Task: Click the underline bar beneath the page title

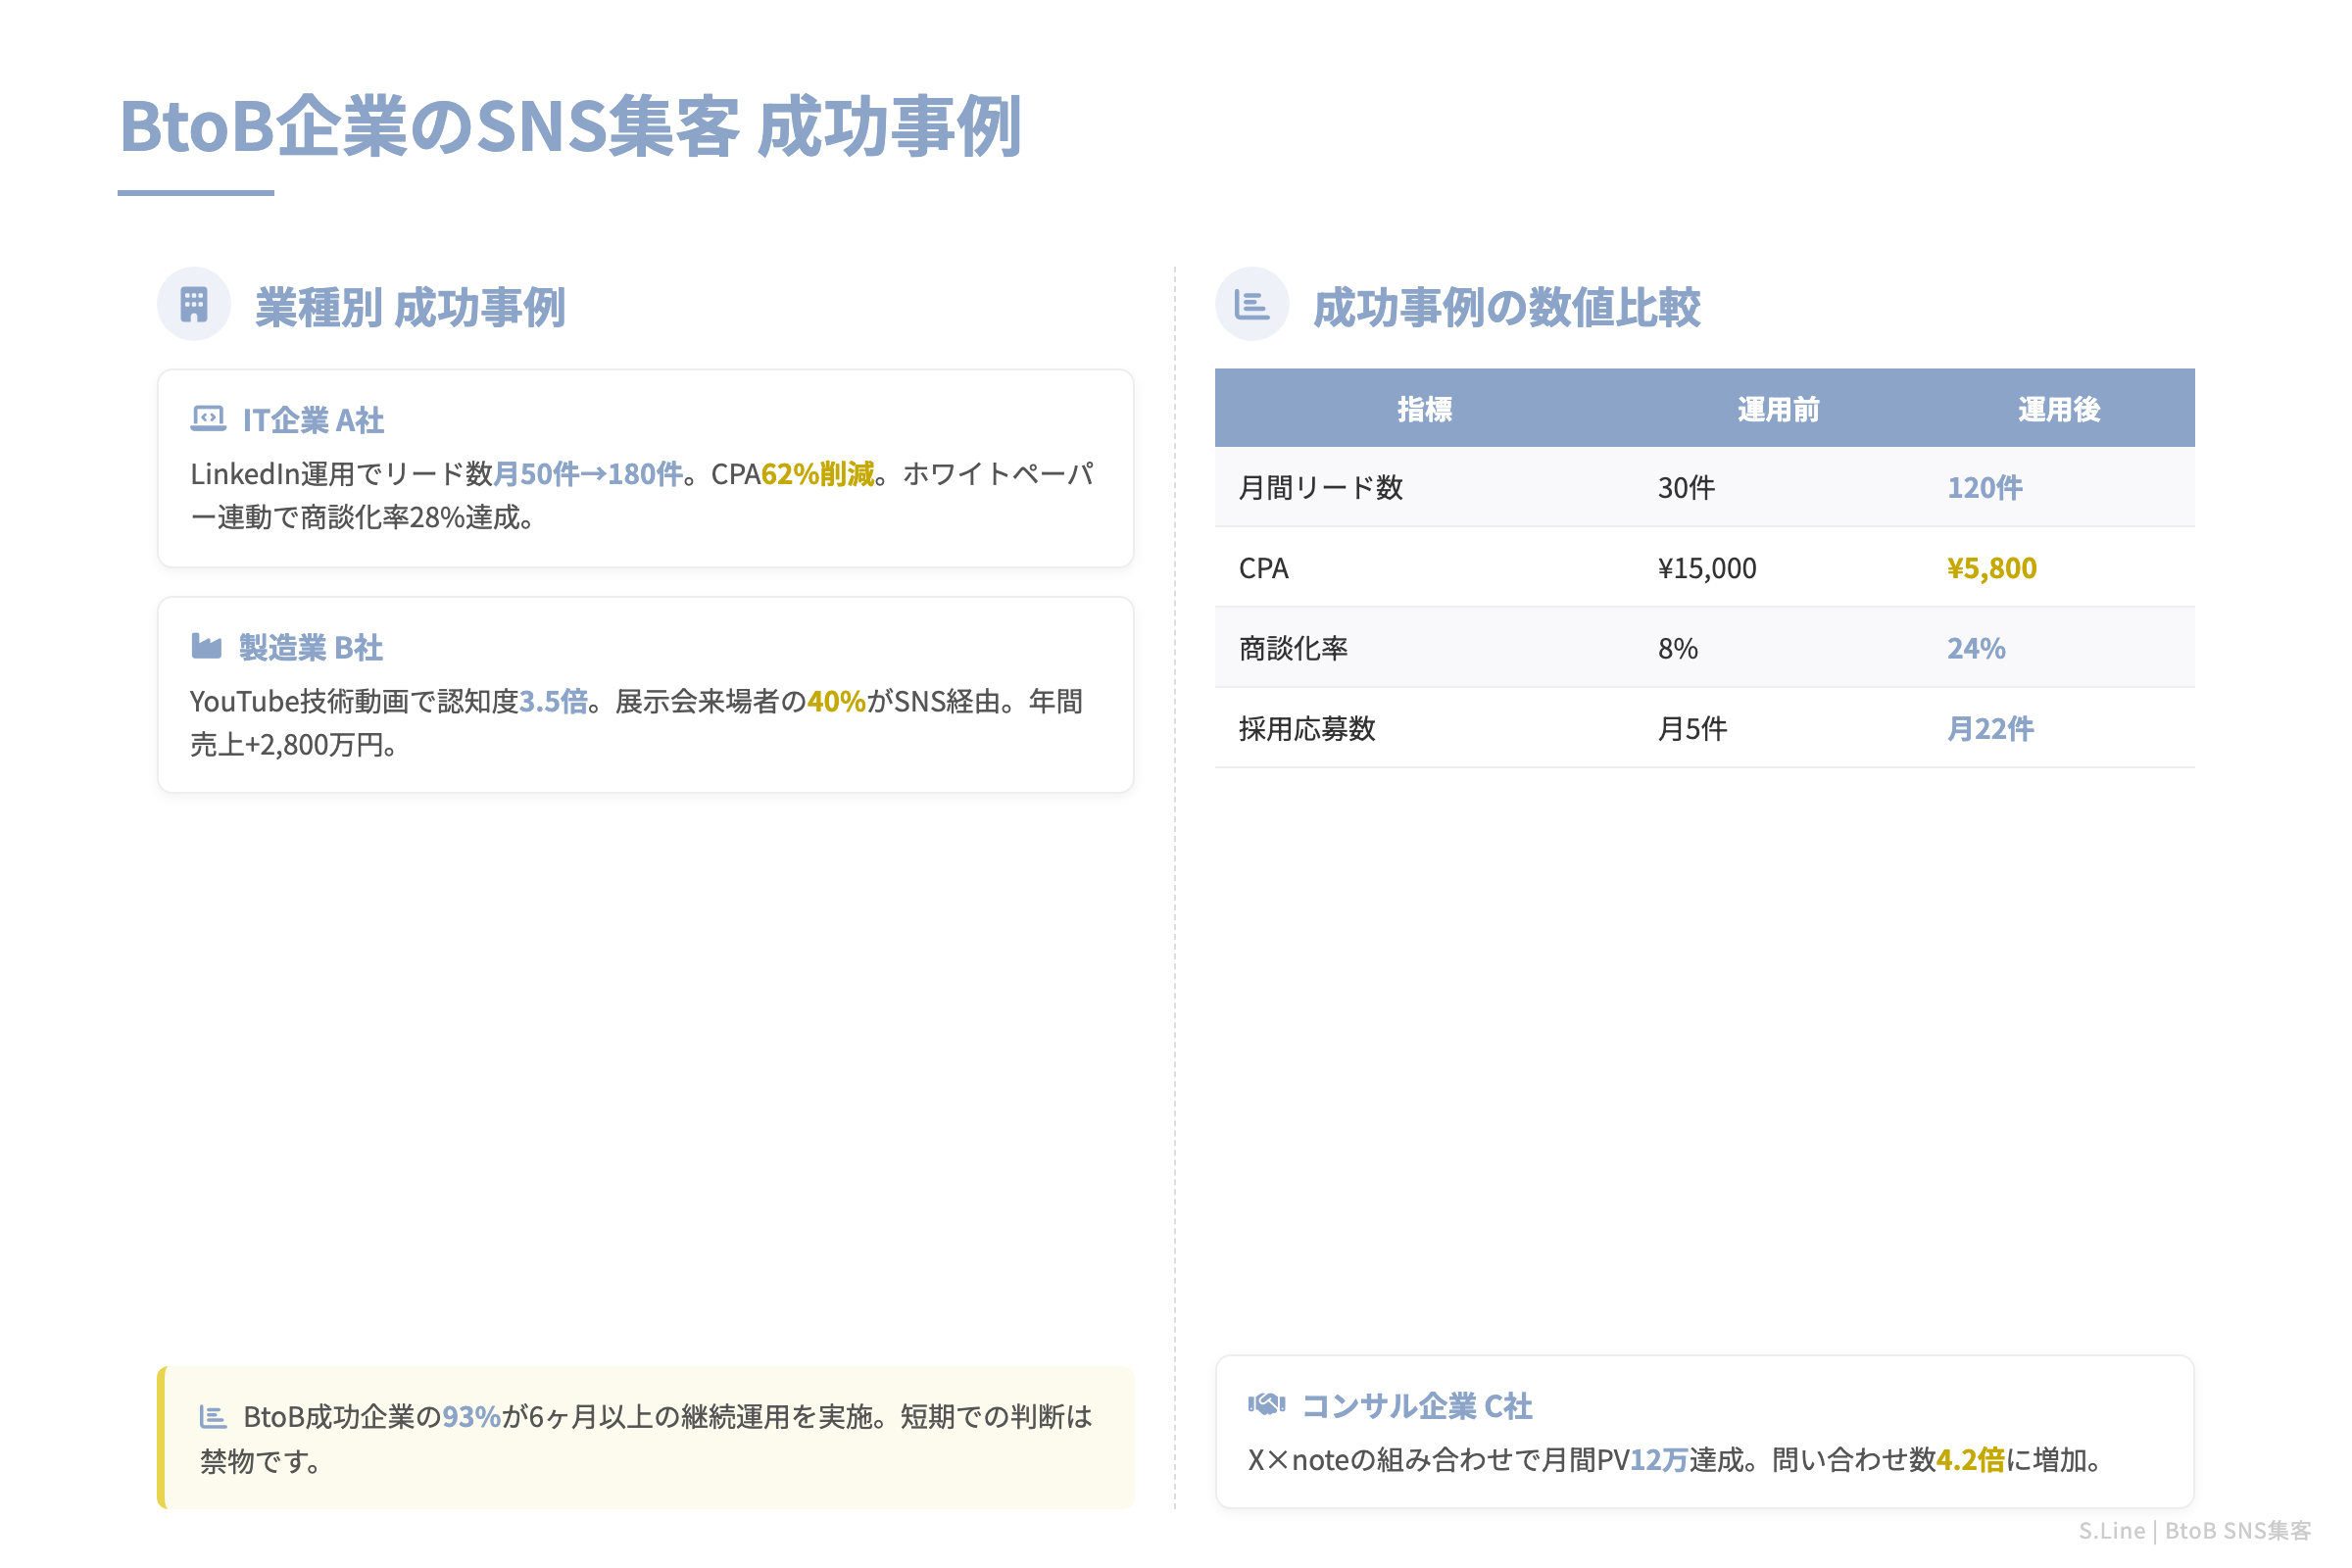Action: pos(196,192)
